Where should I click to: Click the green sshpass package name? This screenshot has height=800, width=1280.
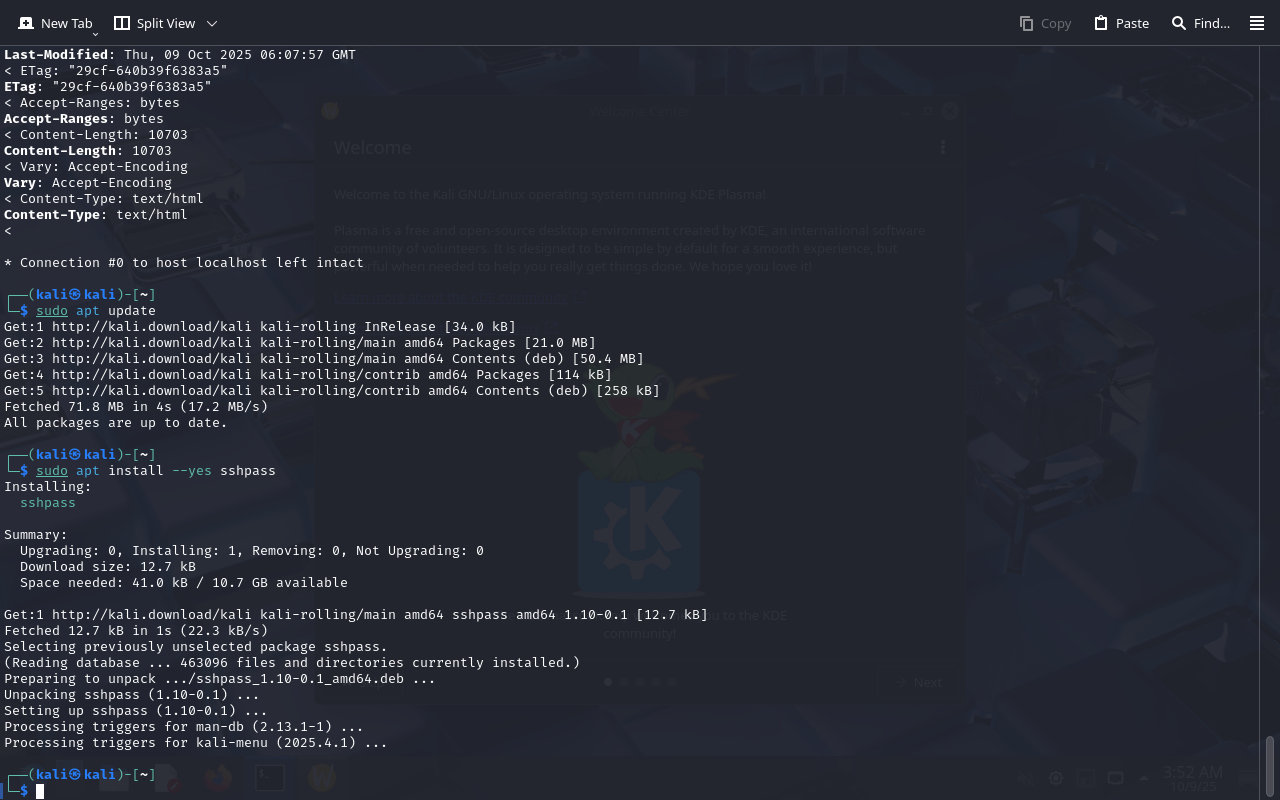[48, 503]
